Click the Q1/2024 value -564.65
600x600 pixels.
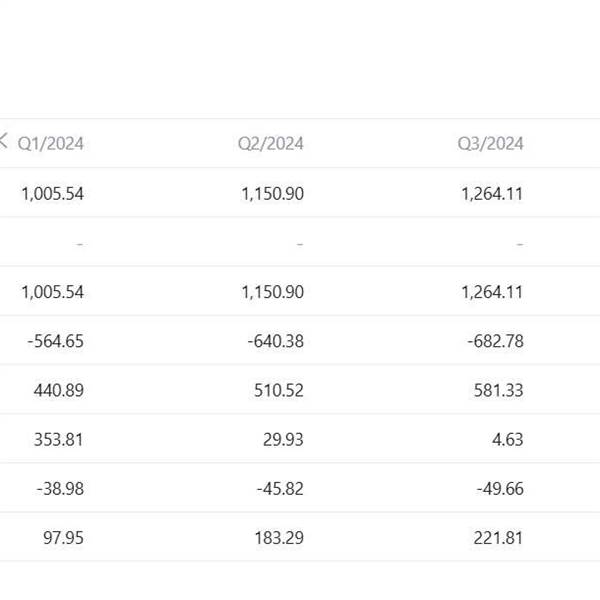coord(55,341)
